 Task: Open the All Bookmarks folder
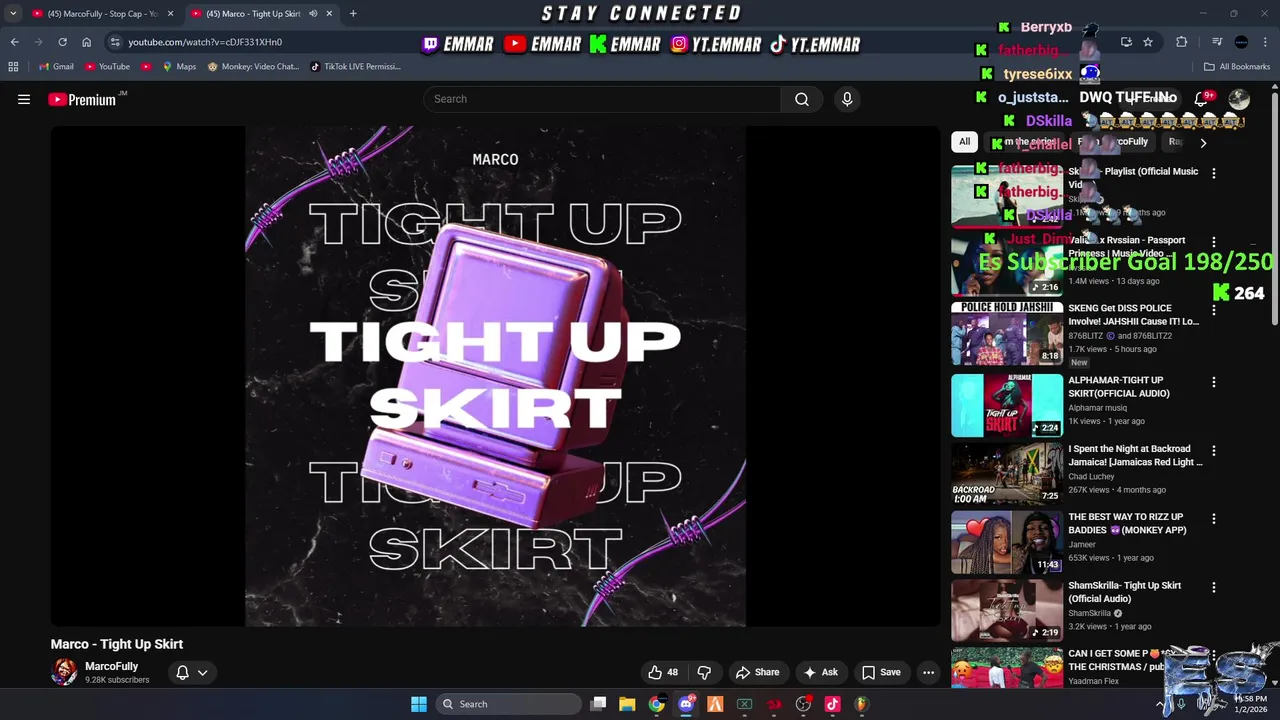[x=1237, y=67]
